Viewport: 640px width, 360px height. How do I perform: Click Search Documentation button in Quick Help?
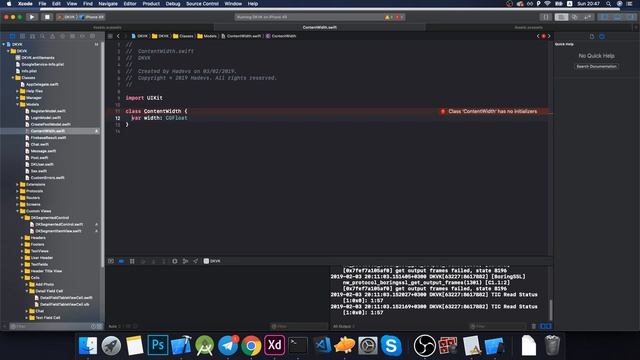pyautogui.click(x=596, y=67)
